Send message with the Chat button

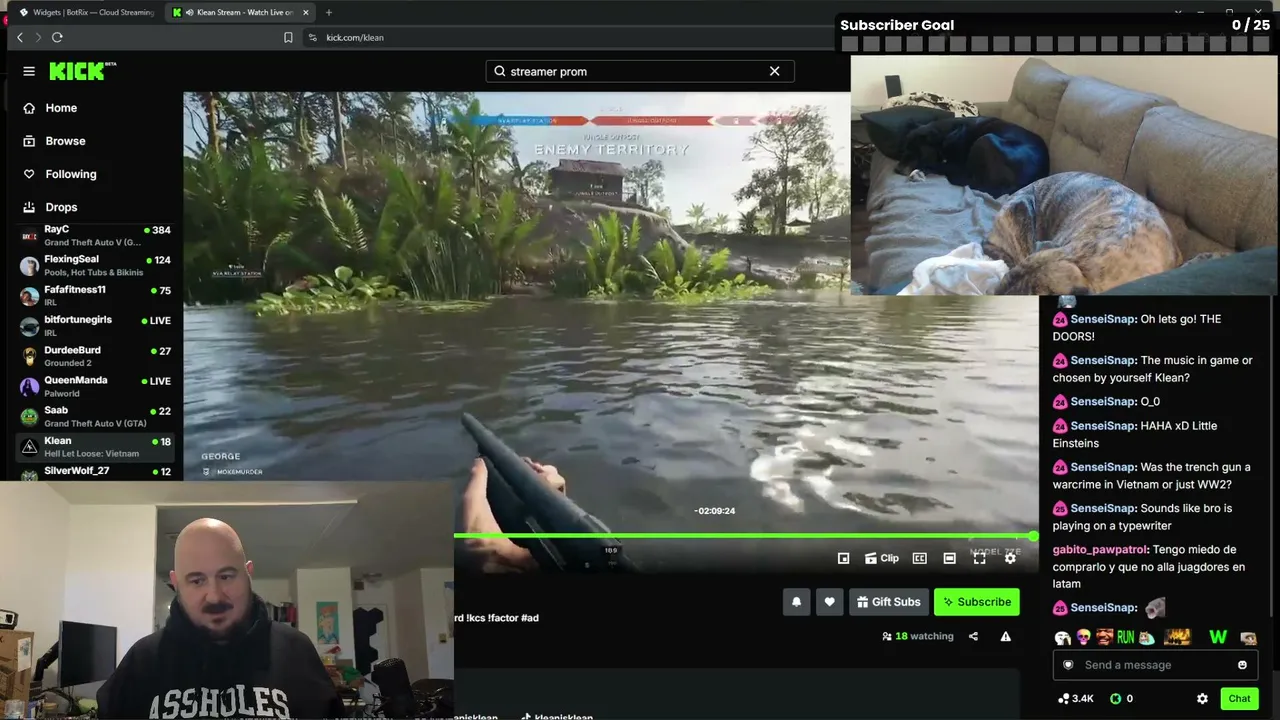tap(1239, 699)
